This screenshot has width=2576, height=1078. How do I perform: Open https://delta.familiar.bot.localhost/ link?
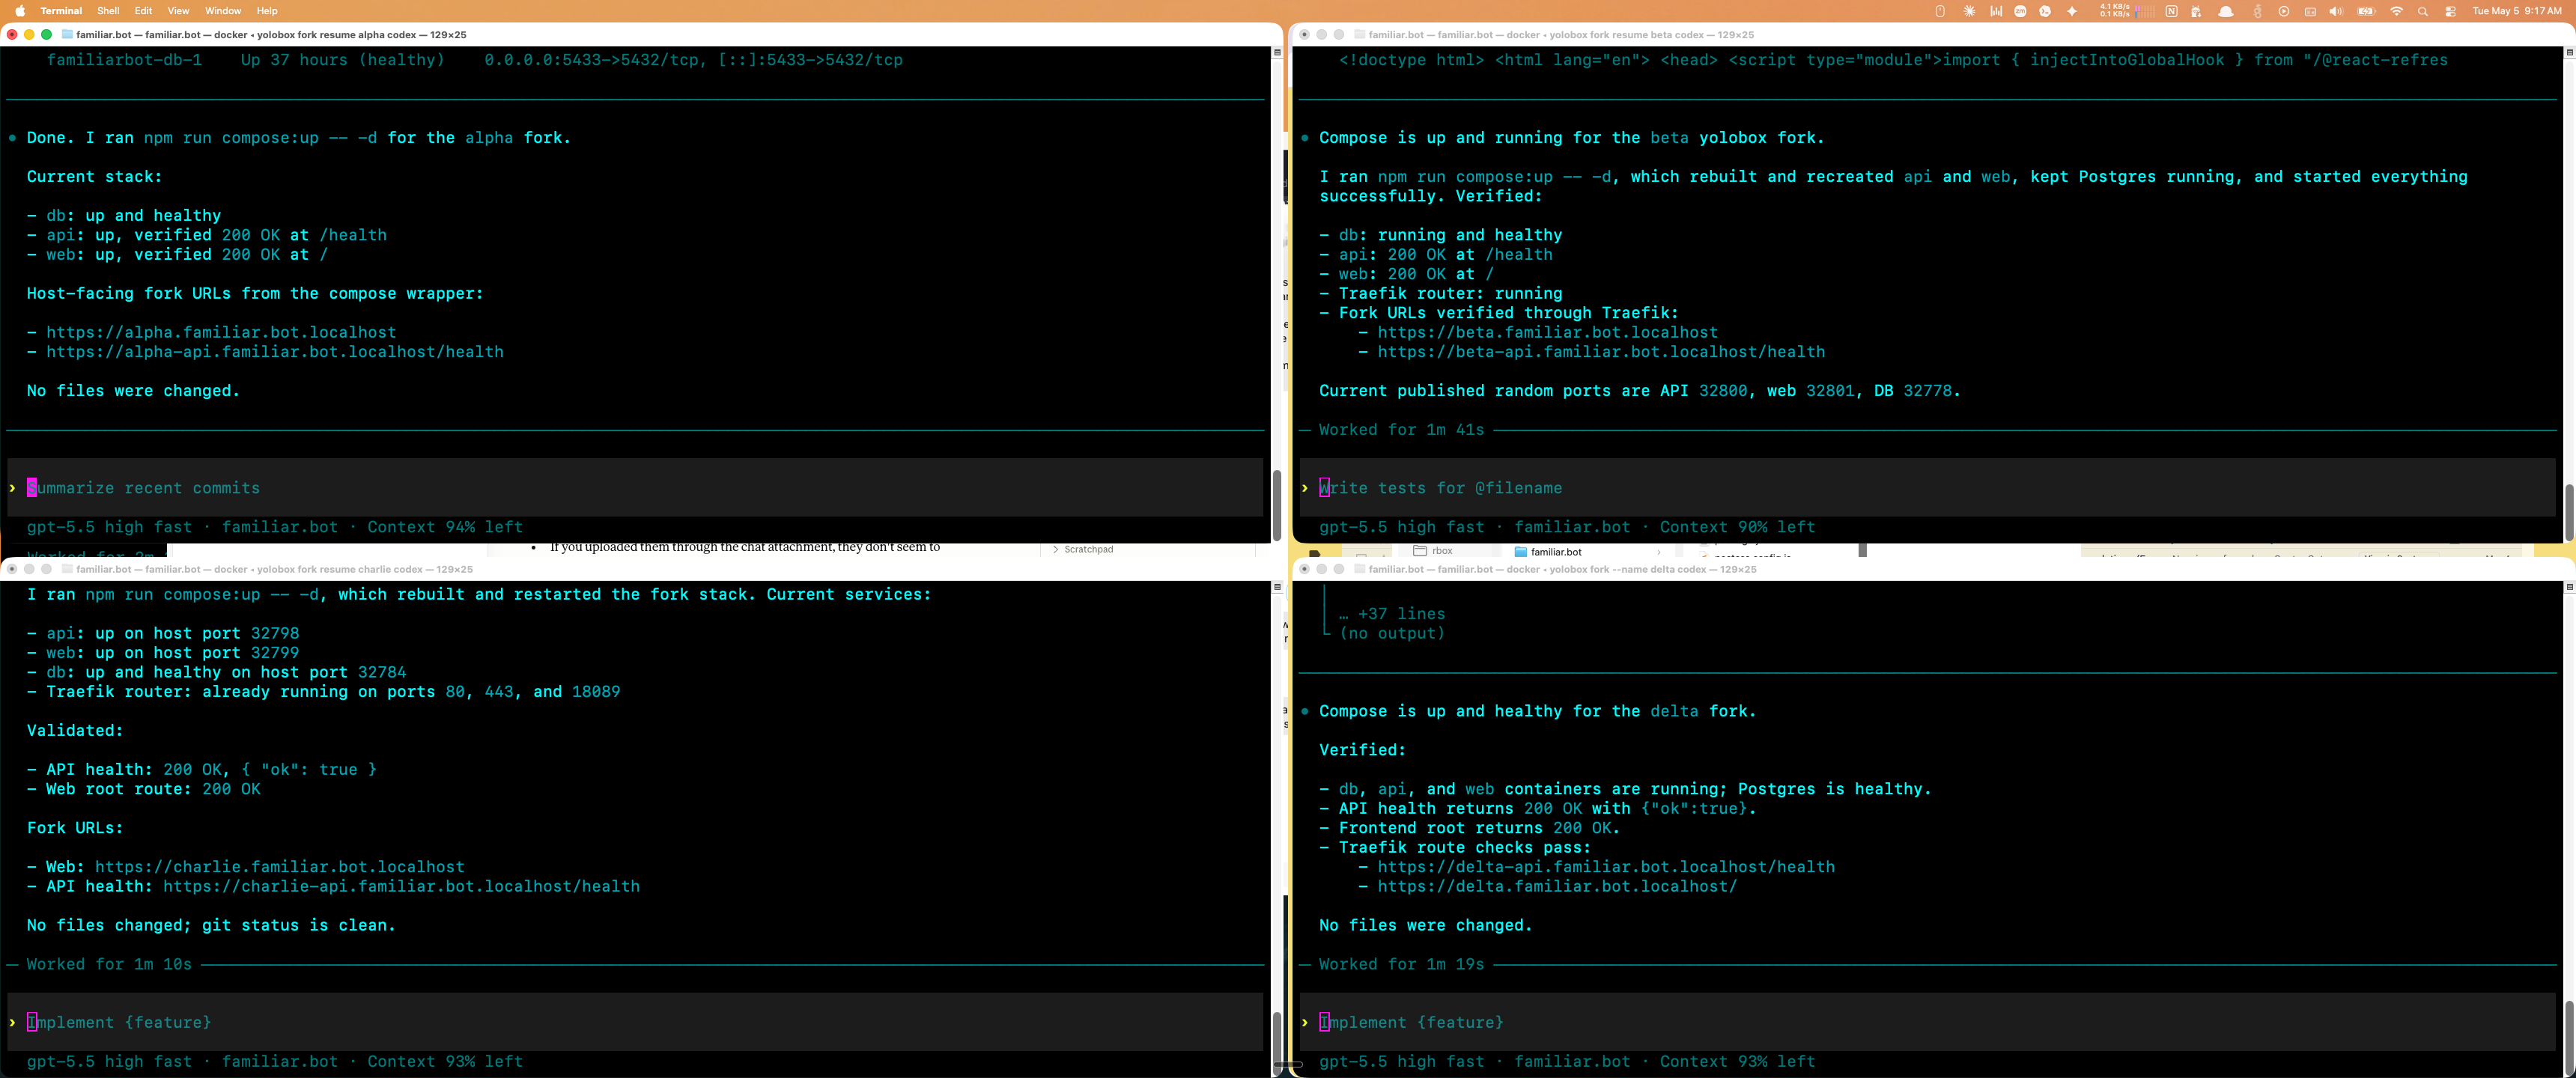click(1557, 886)
